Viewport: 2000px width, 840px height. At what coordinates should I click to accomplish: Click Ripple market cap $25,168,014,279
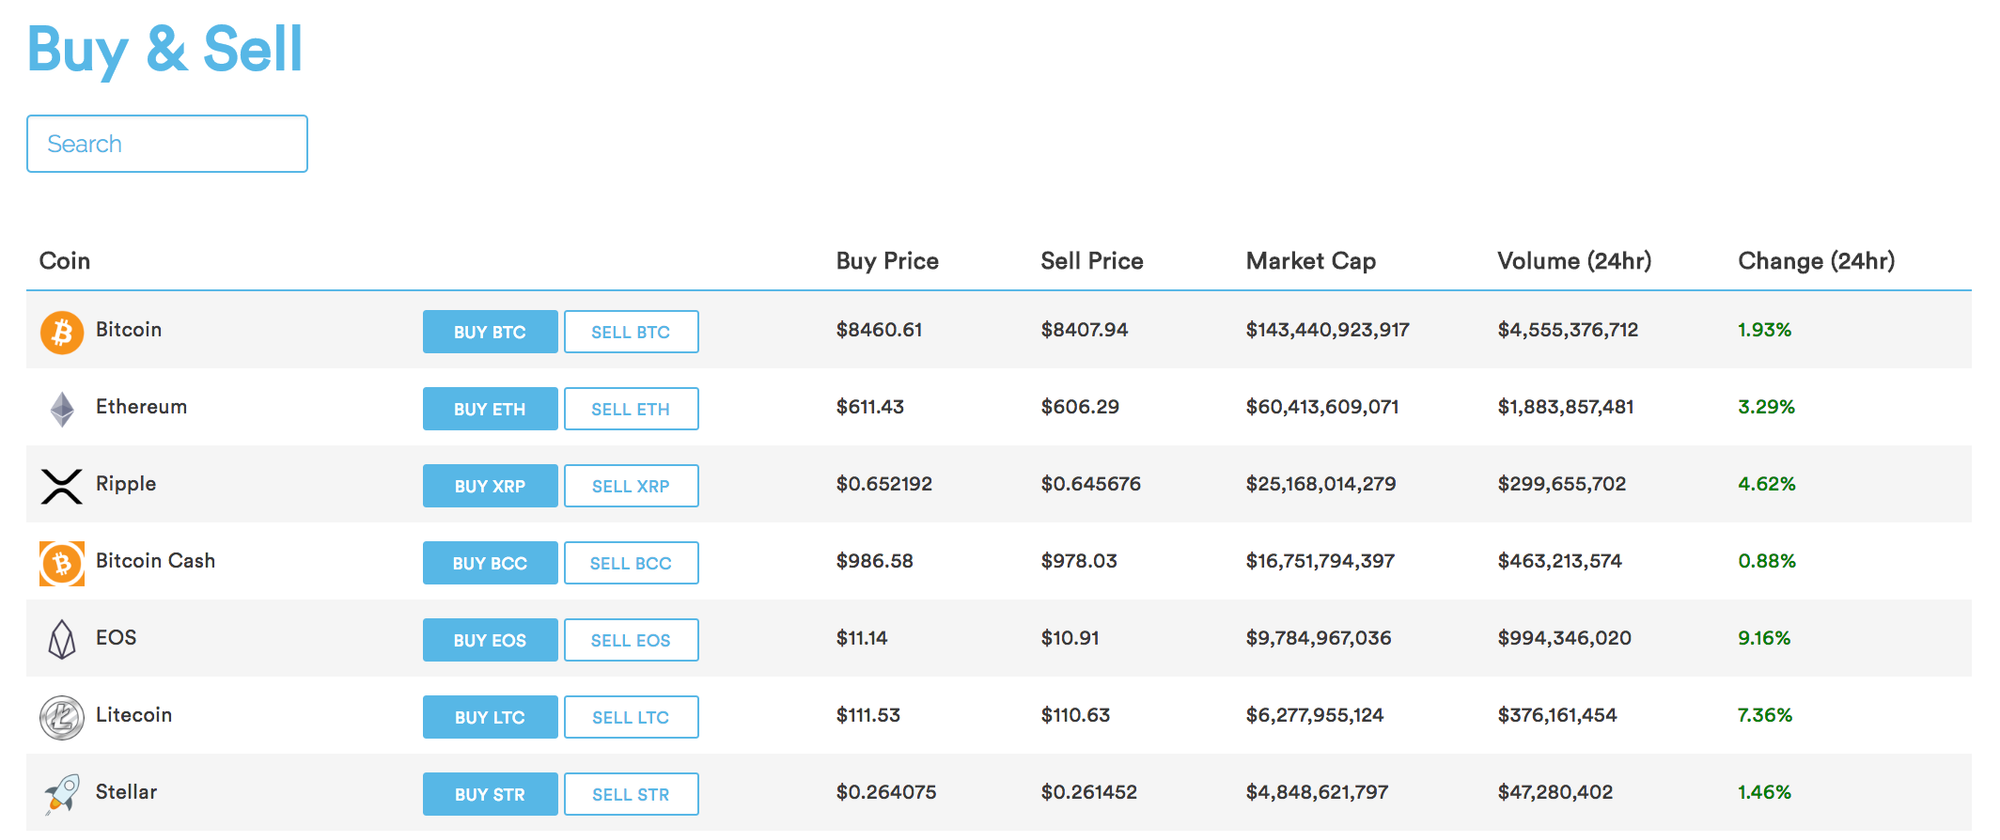[x=1321, y=484]
